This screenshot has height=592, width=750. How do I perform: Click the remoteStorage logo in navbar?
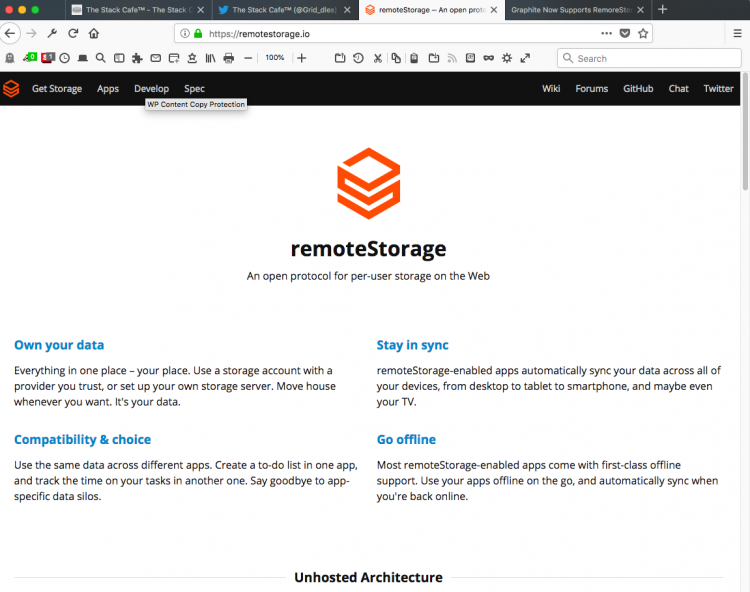click(x=11, y=88)
